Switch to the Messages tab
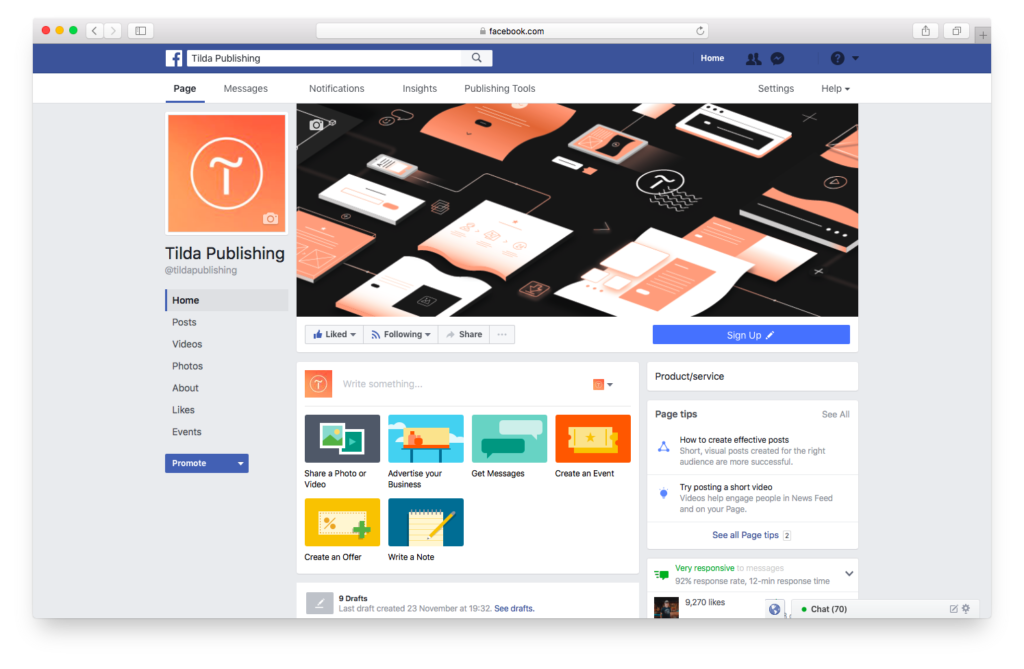 tap(246, 89)
